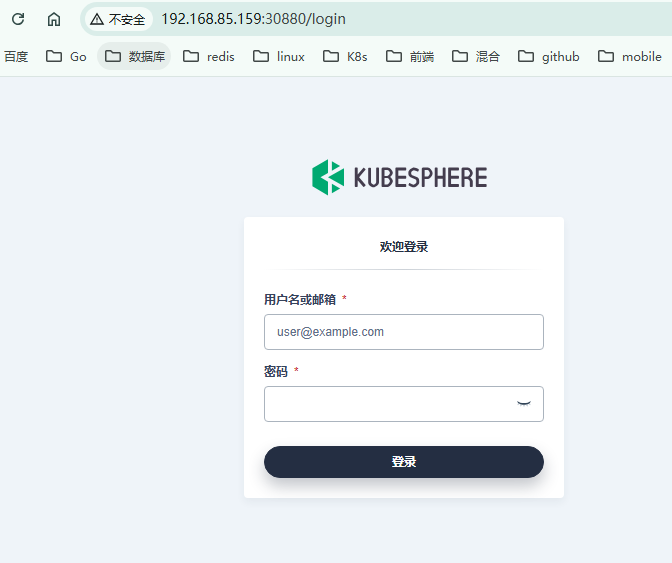Screen dimensions: 672x563
Task: Open the mobile bookmarks folder
Action: click(630, 57)
